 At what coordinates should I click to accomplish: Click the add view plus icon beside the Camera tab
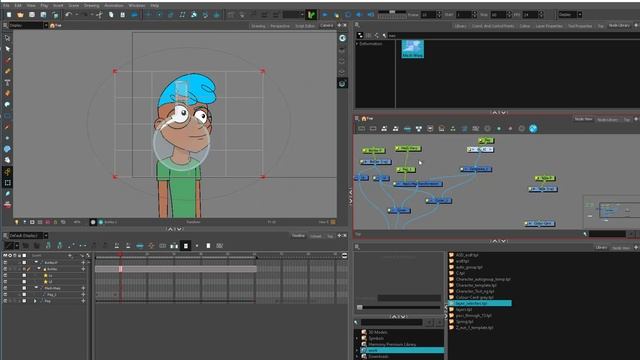point(339,25)
